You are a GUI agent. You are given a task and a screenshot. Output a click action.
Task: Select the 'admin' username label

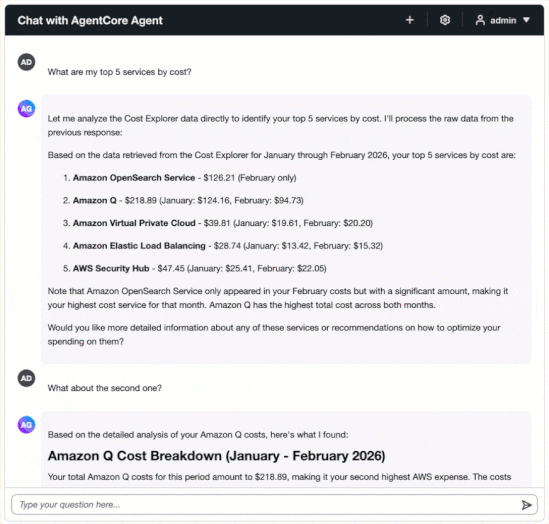click(503, 21)
